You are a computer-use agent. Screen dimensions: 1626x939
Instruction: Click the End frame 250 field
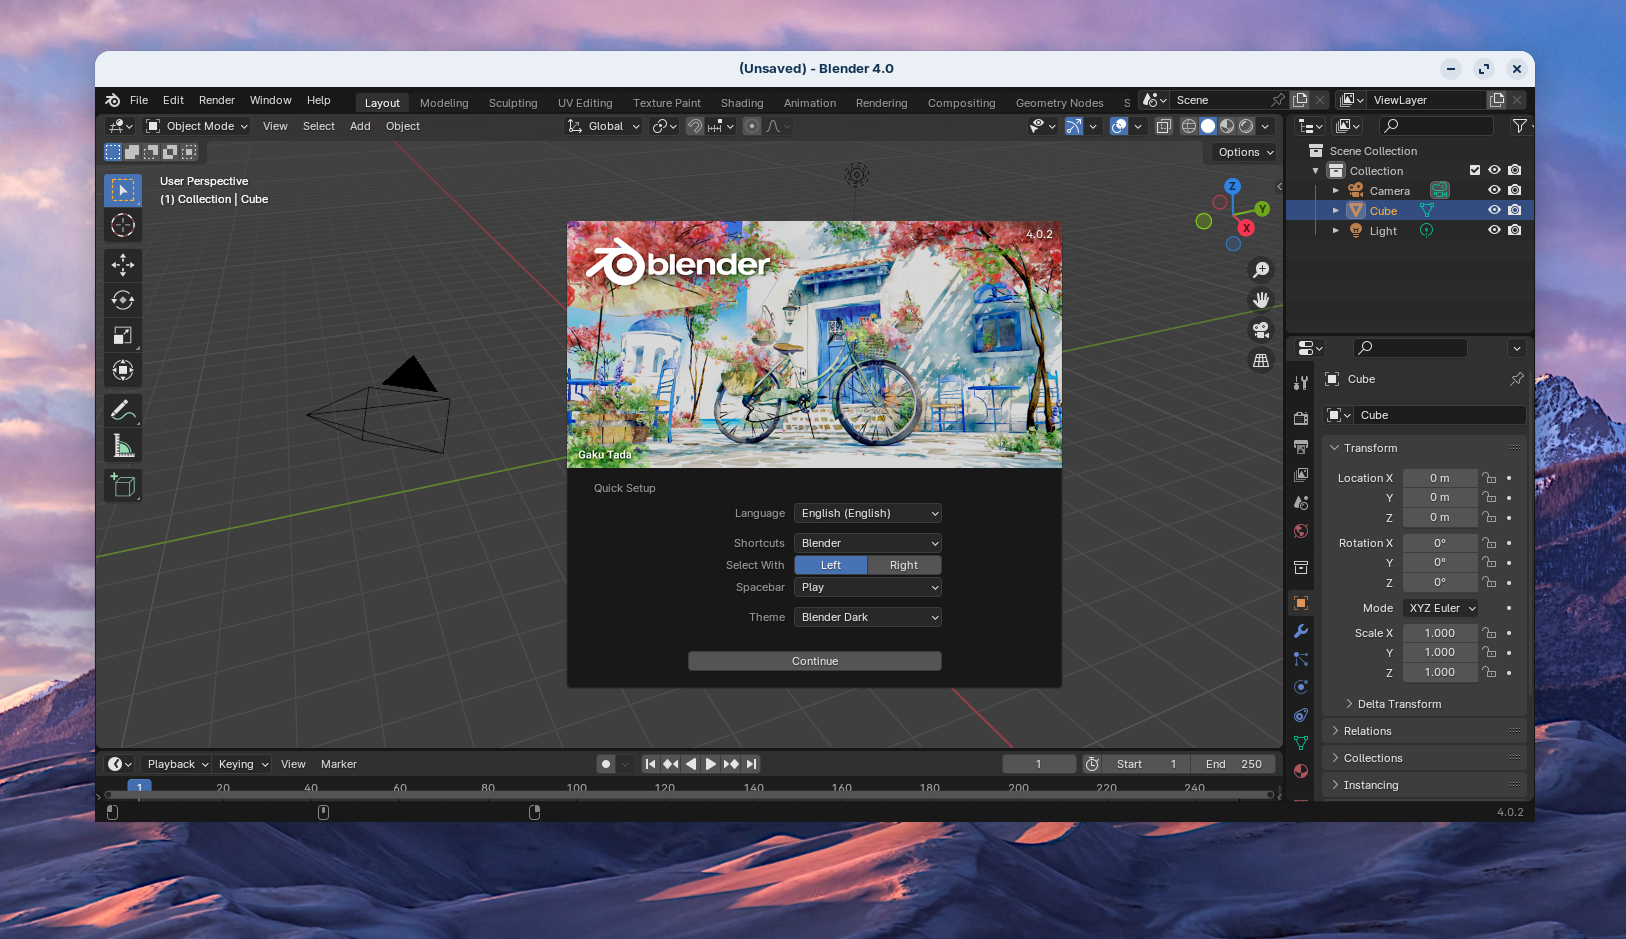point(1234,764)
